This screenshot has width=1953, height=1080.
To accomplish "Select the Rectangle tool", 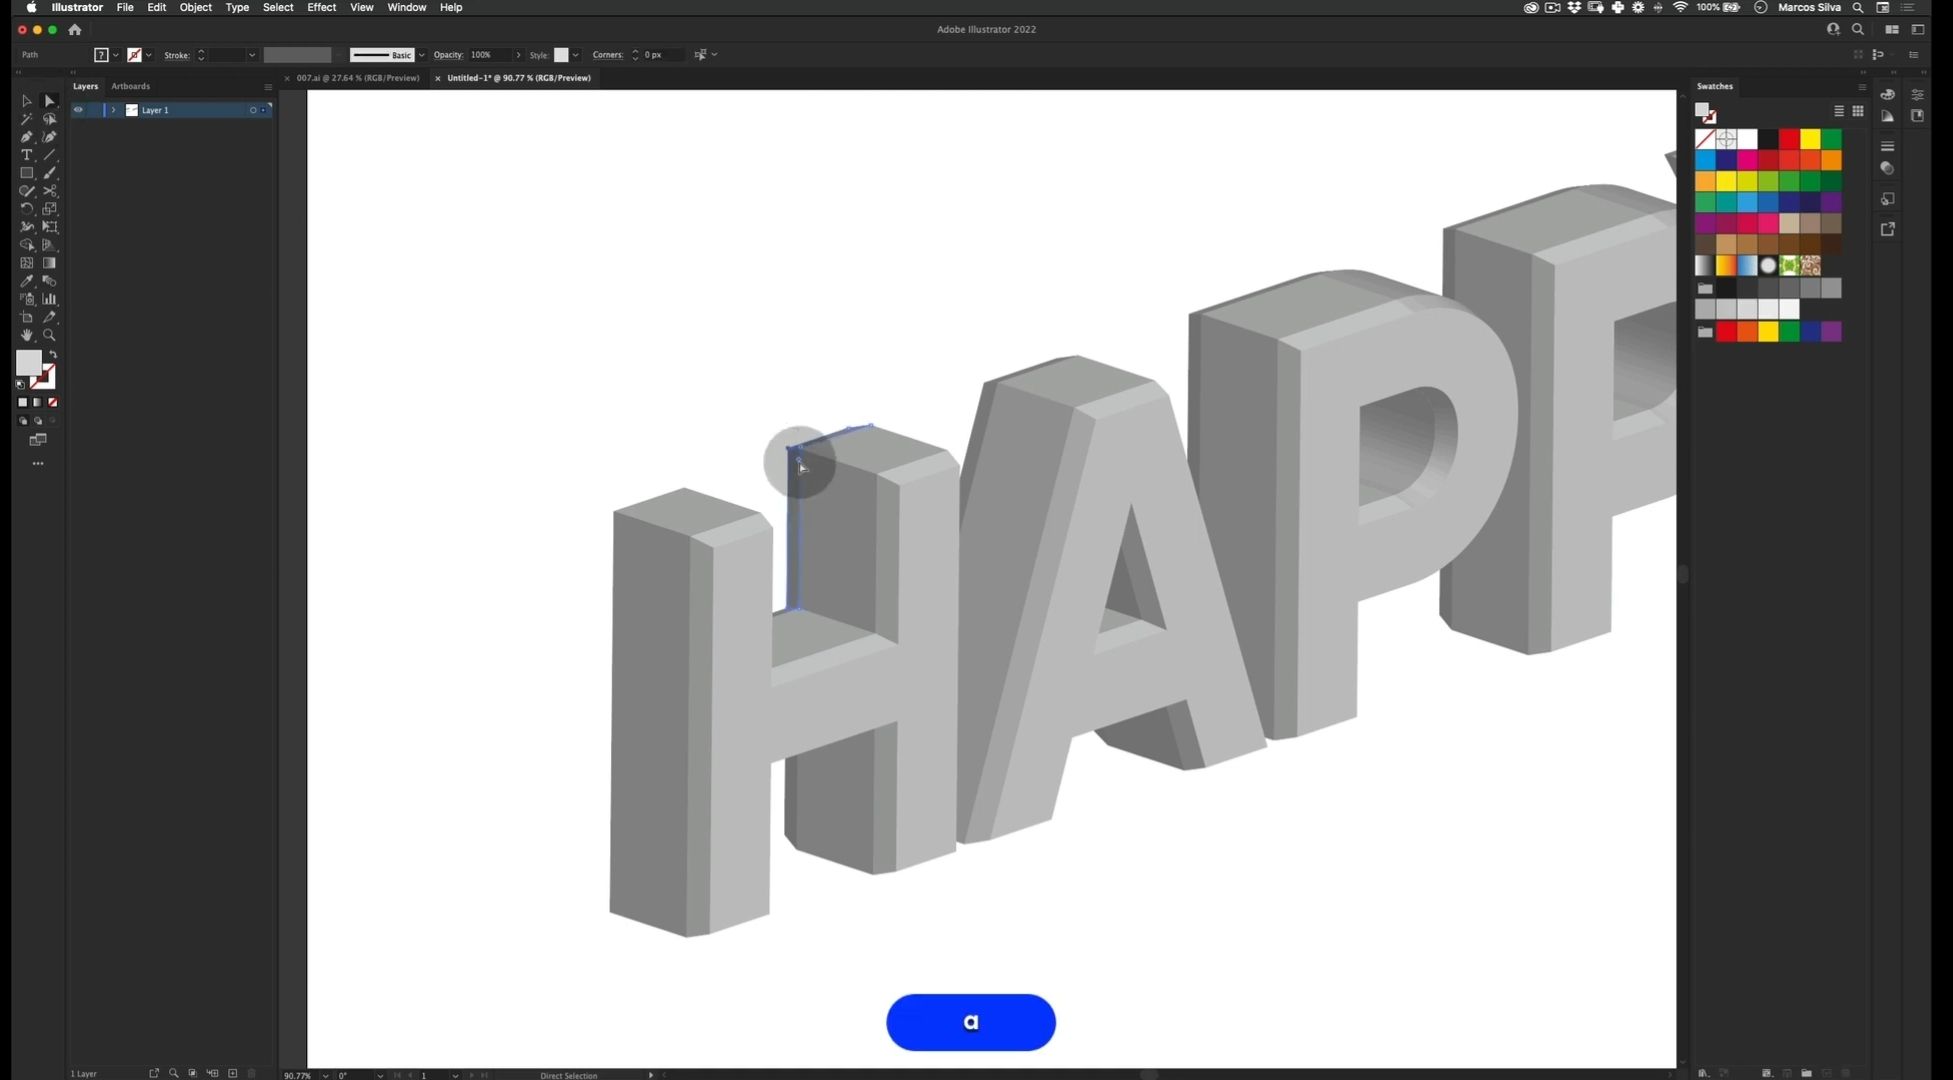I will point(27,173).
